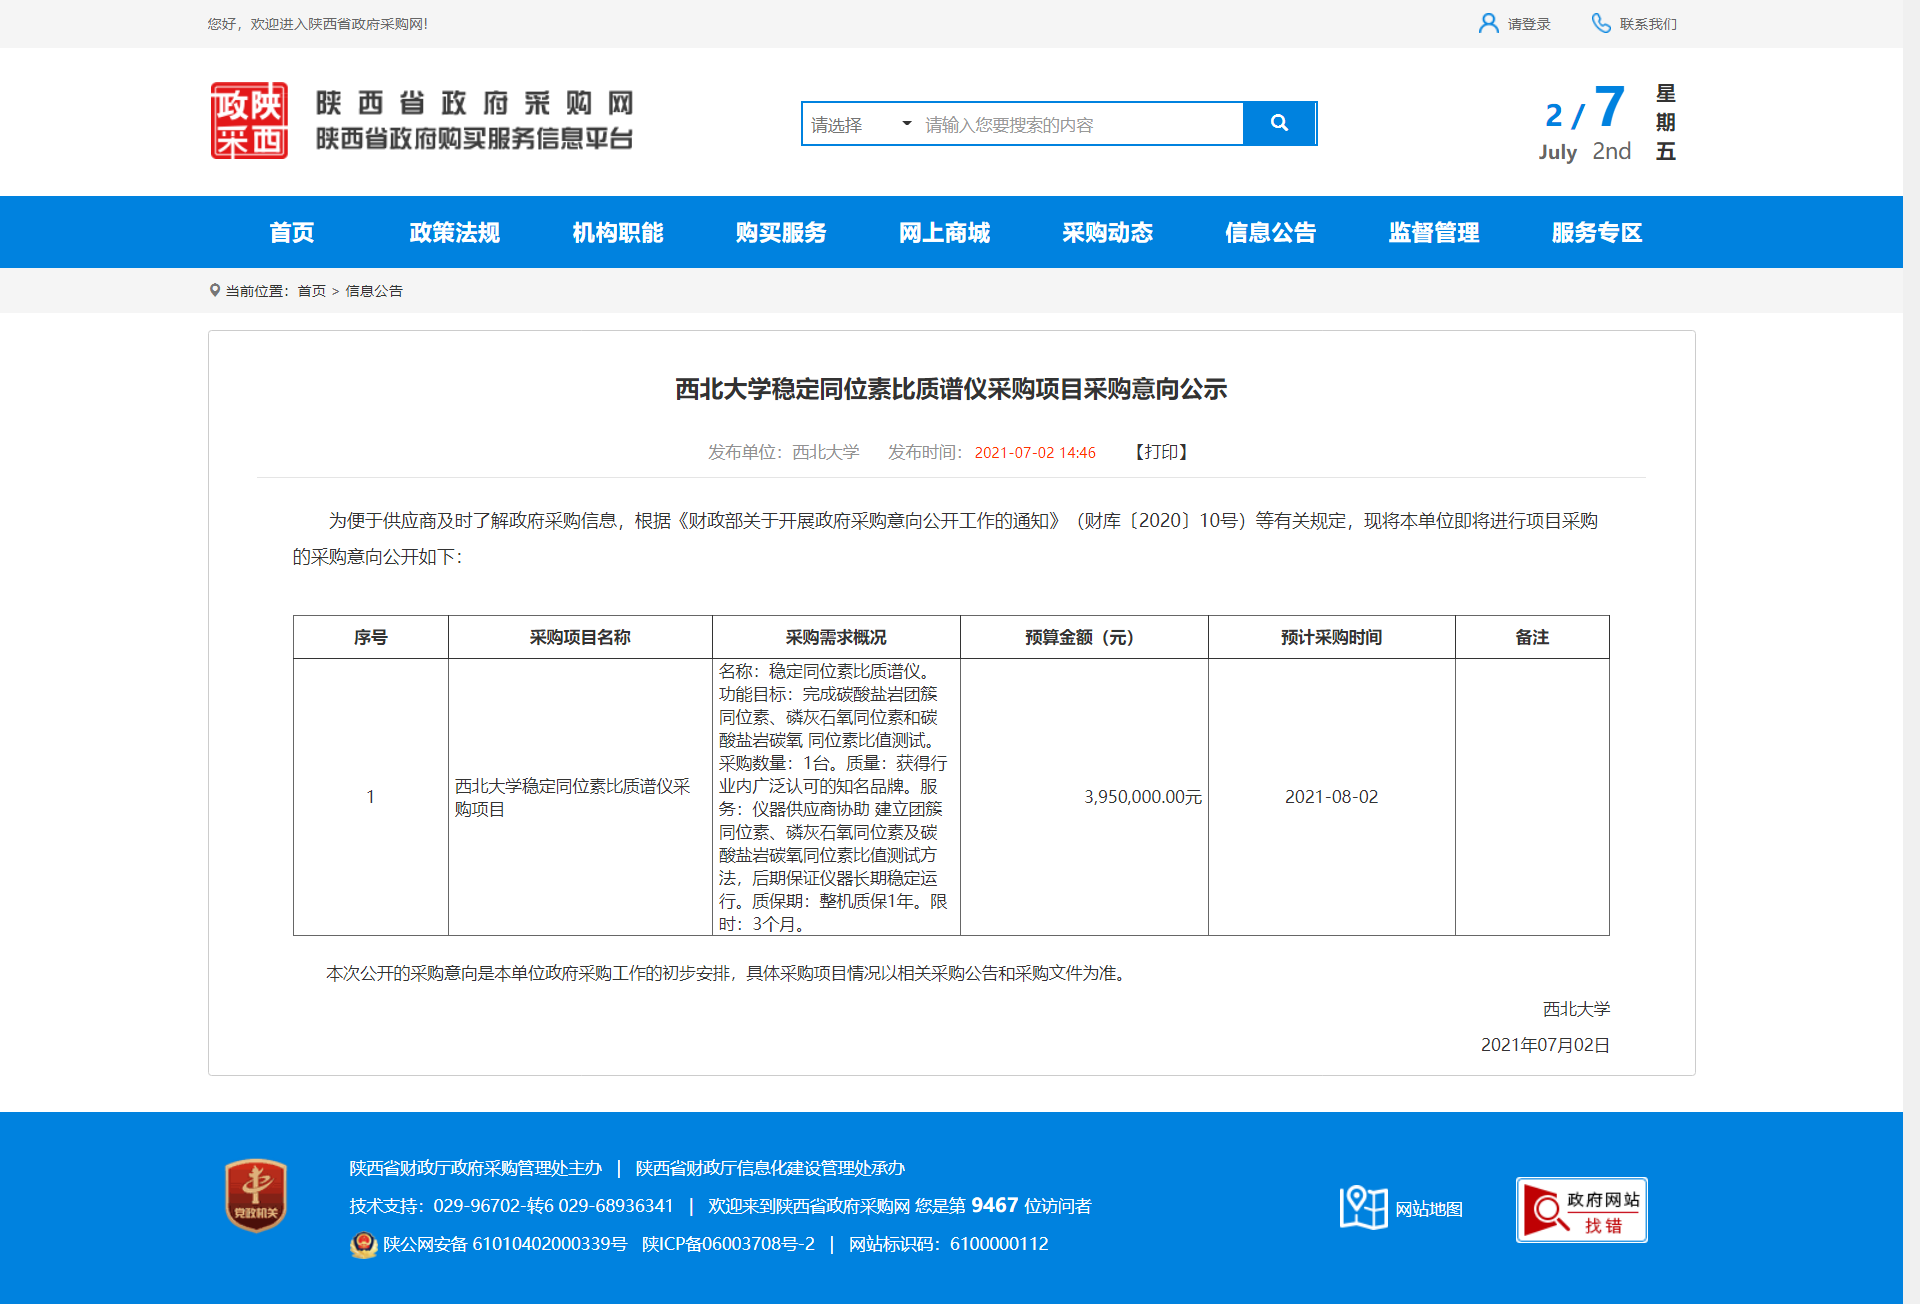Click the red Shaanxi procurement logo
Screen dimensions: 1920x1304
click(x=249, y=121)
